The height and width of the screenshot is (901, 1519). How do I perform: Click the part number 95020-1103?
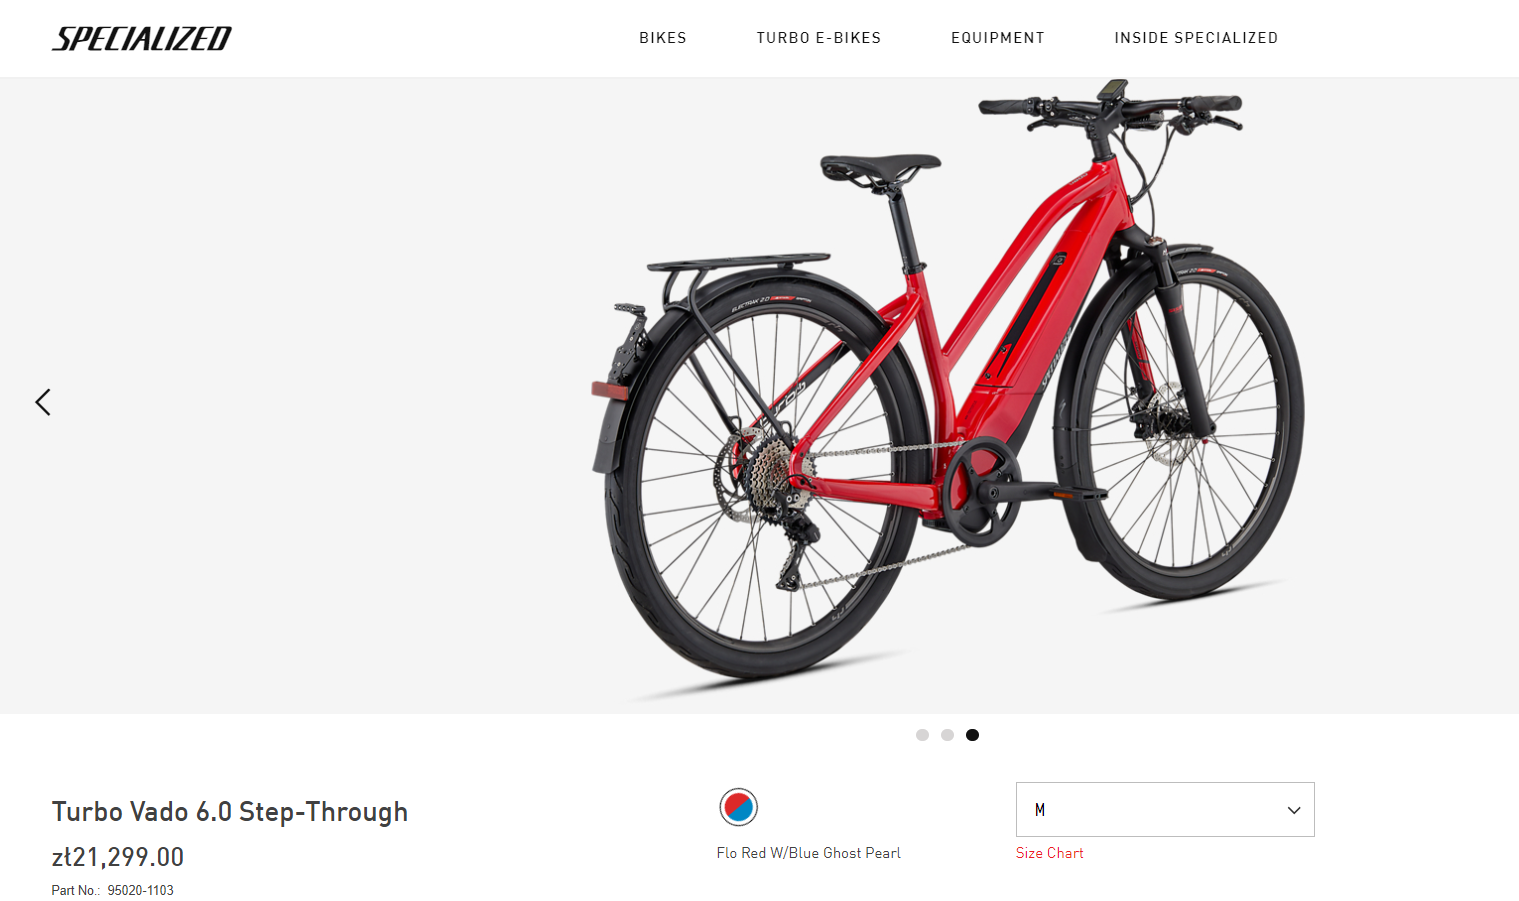click(141, 890)
